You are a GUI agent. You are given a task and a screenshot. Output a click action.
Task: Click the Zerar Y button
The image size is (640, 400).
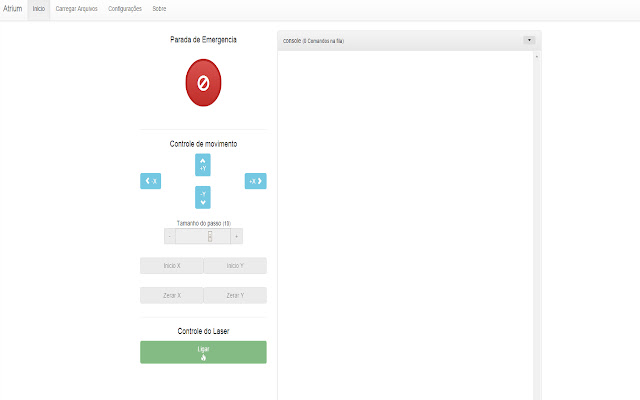point(235,296)
